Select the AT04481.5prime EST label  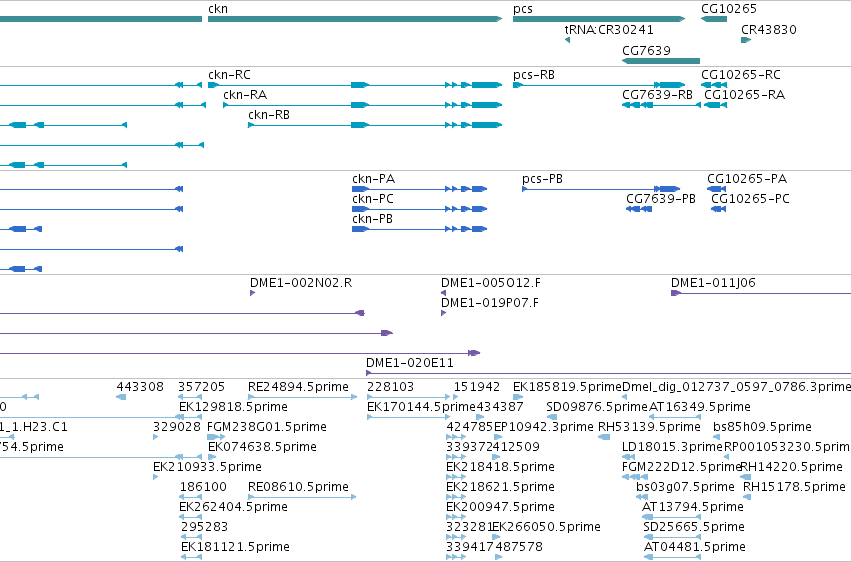click(x=694, y=547)
